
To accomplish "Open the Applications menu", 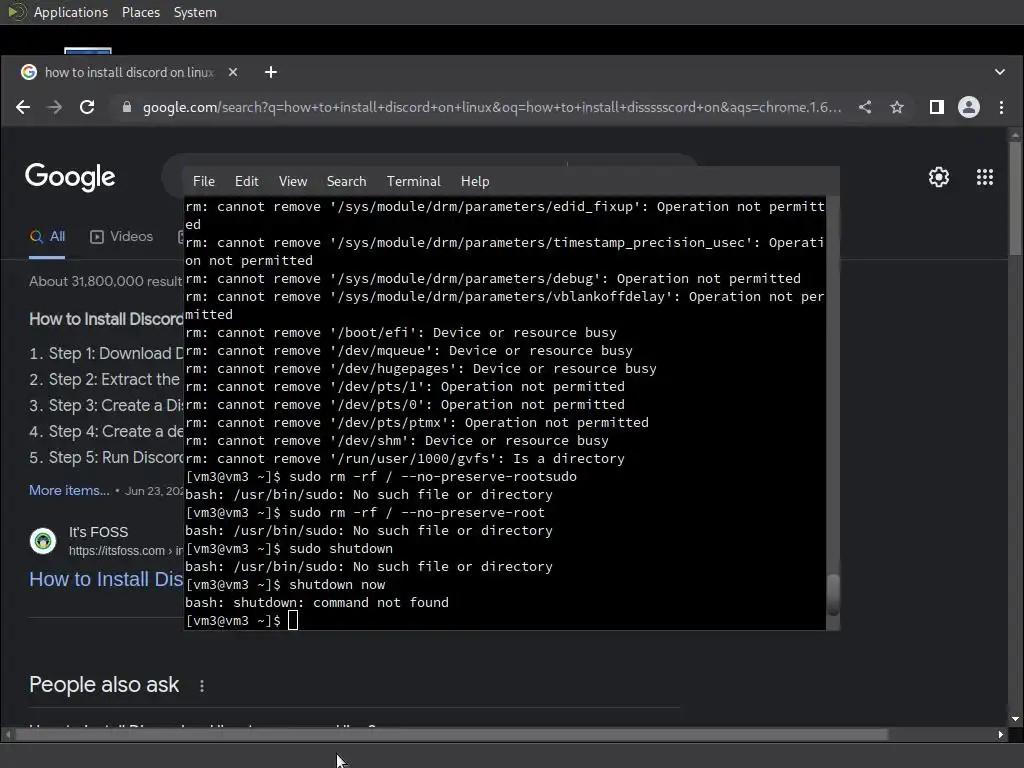I will coord(71,12).
